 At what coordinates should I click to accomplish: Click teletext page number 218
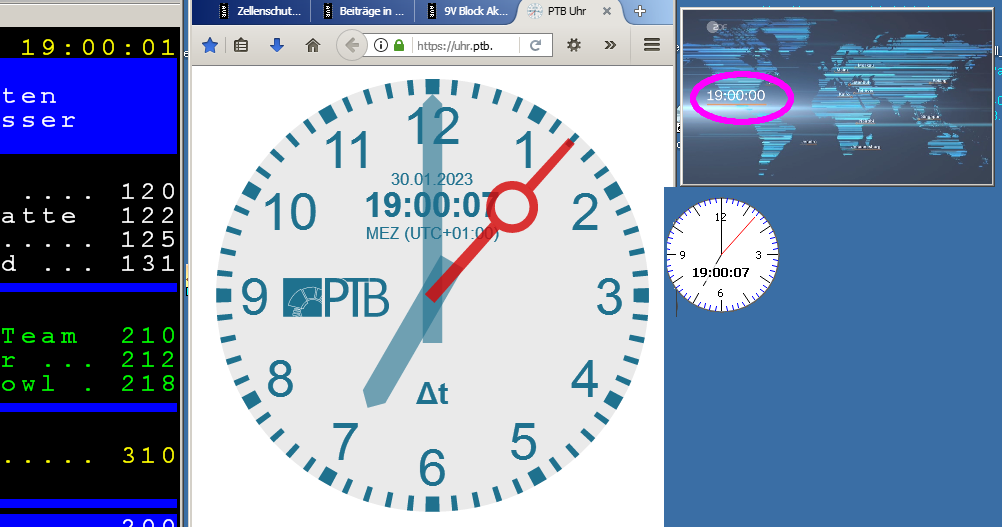(148, 383)
